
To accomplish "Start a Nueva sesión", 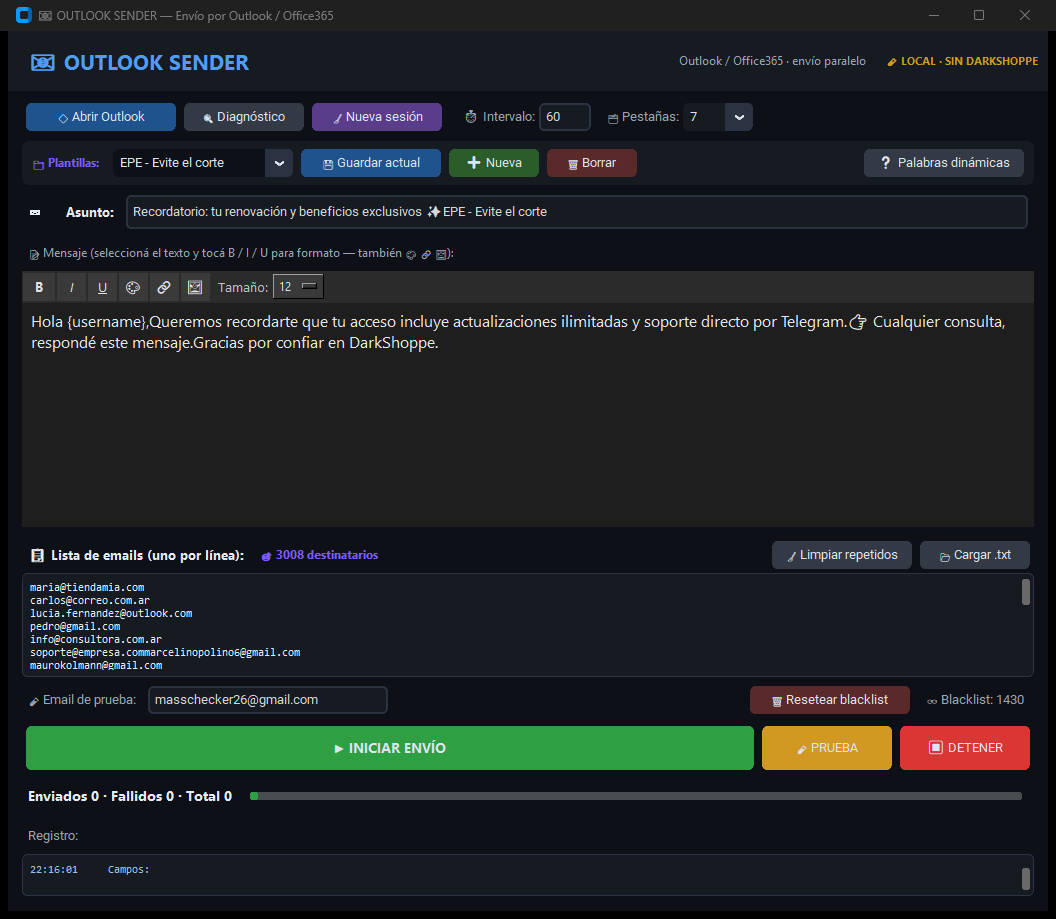I will click(377, 117).
